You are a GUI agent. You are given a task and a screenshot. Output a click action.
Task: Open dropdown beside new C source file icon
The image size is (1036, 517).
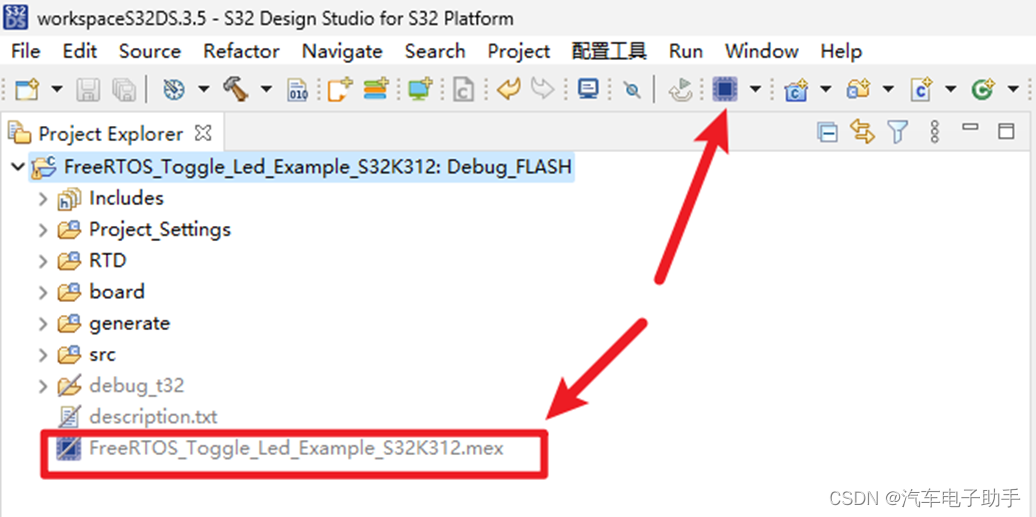(950, 89)
